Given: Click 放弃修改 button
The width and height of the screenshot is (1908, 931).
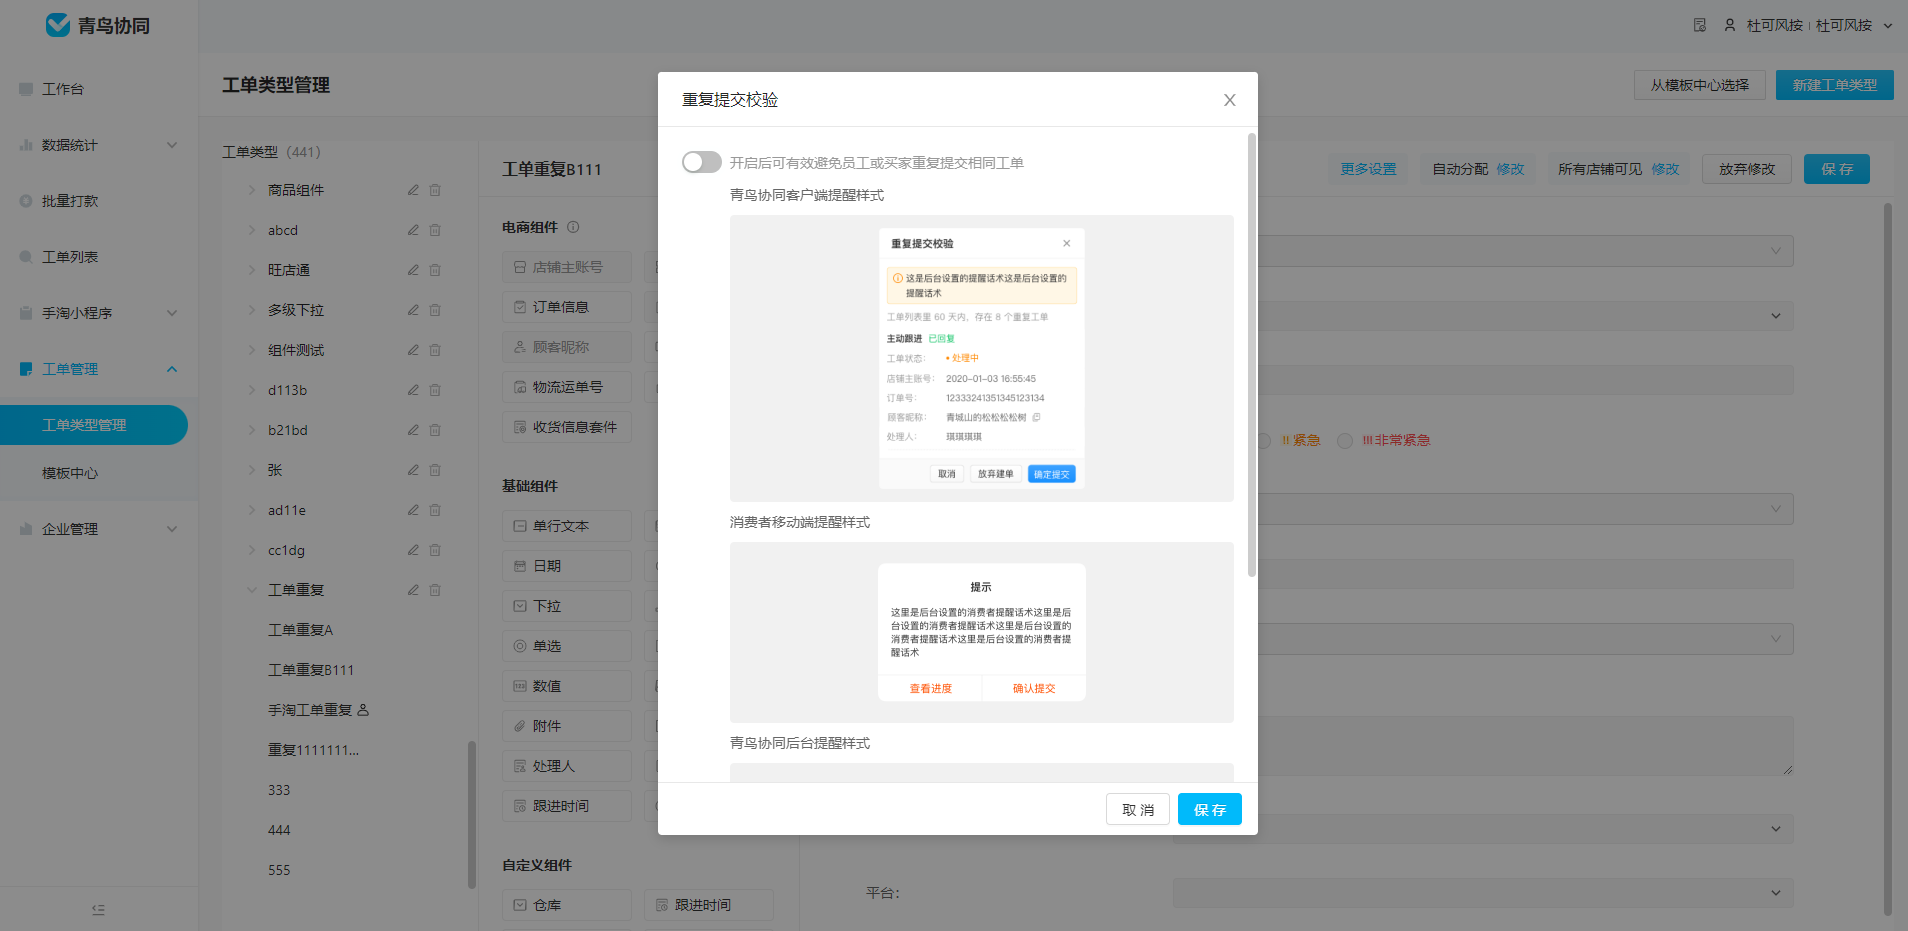Looking at the screenshot, I should [x=1747, y=169].
